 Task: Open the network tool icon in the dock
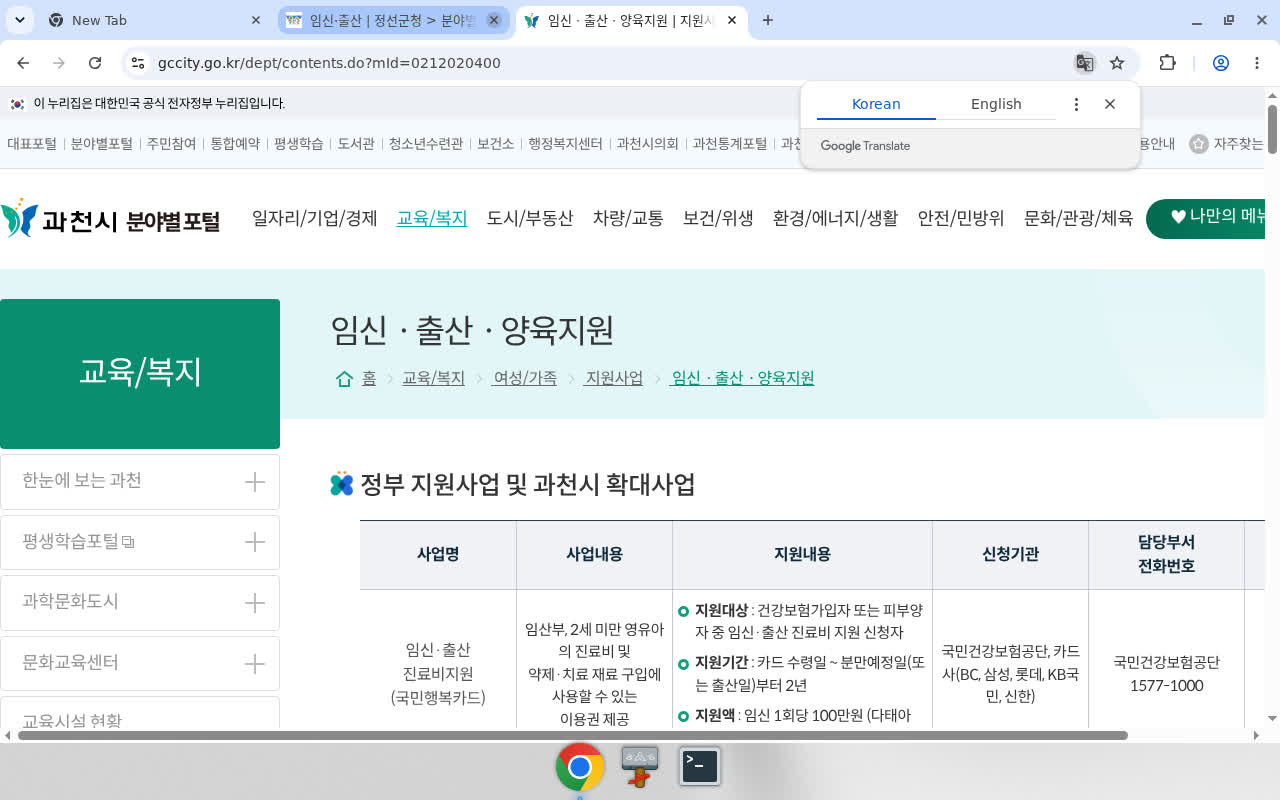point(640,766)
